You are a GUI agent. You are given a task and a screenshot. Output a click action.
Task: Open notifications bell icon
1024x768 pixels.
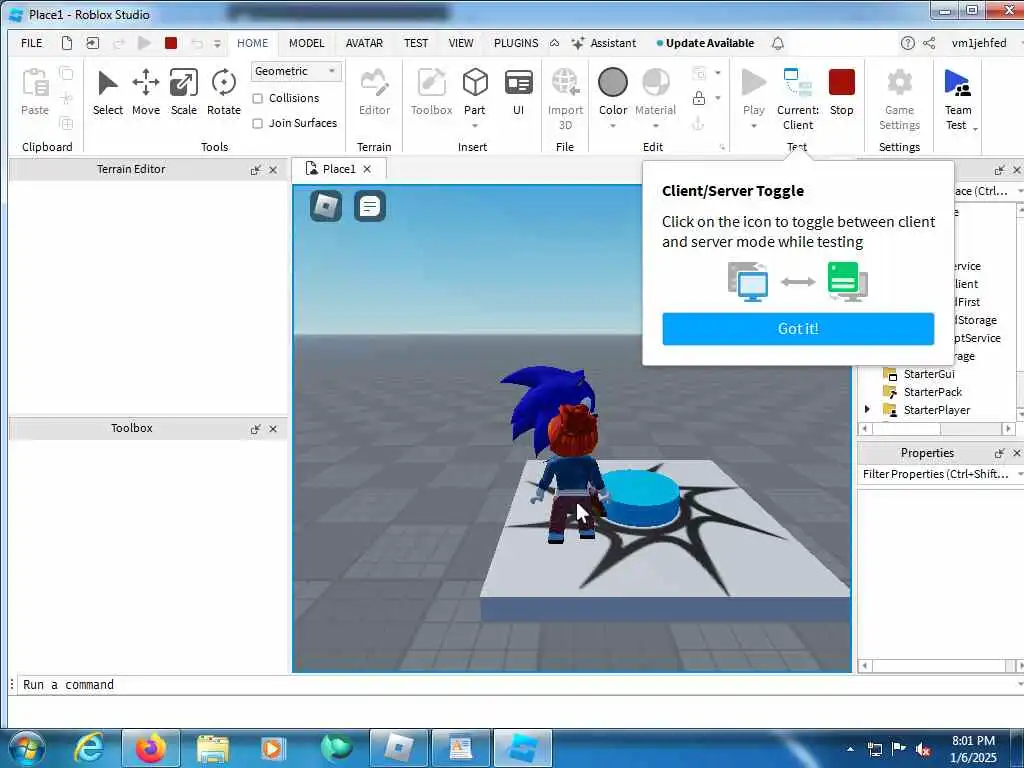click(778, 43)
